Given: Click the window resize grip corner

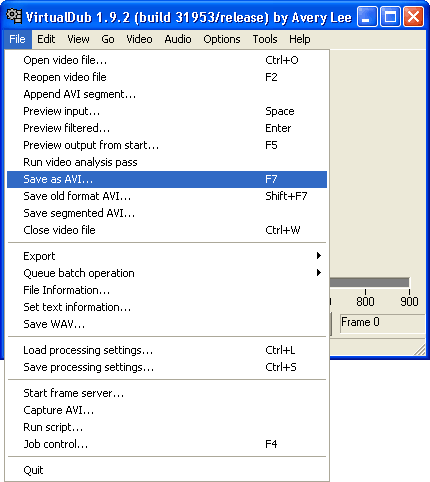Looking at the screenshot, I should click(419, 350).
